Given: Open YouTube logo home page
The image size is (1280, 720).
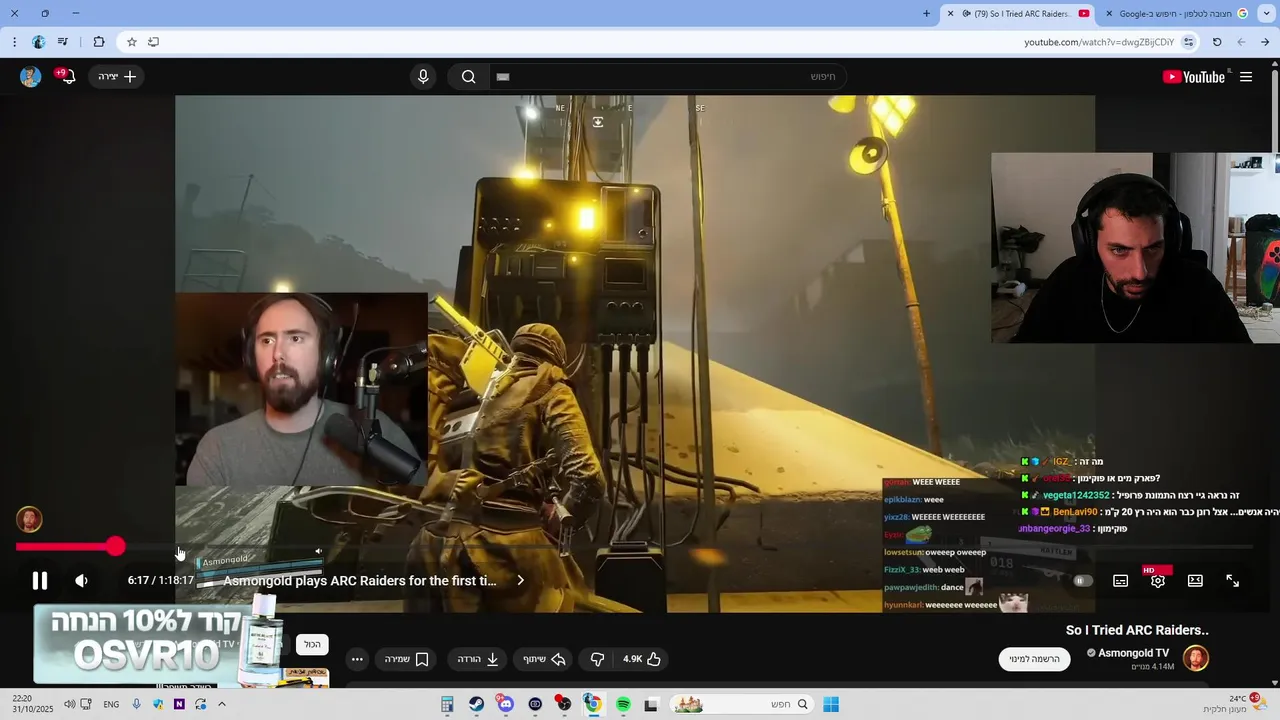Looking at the screenshot, I should [x=1194, y=77].
